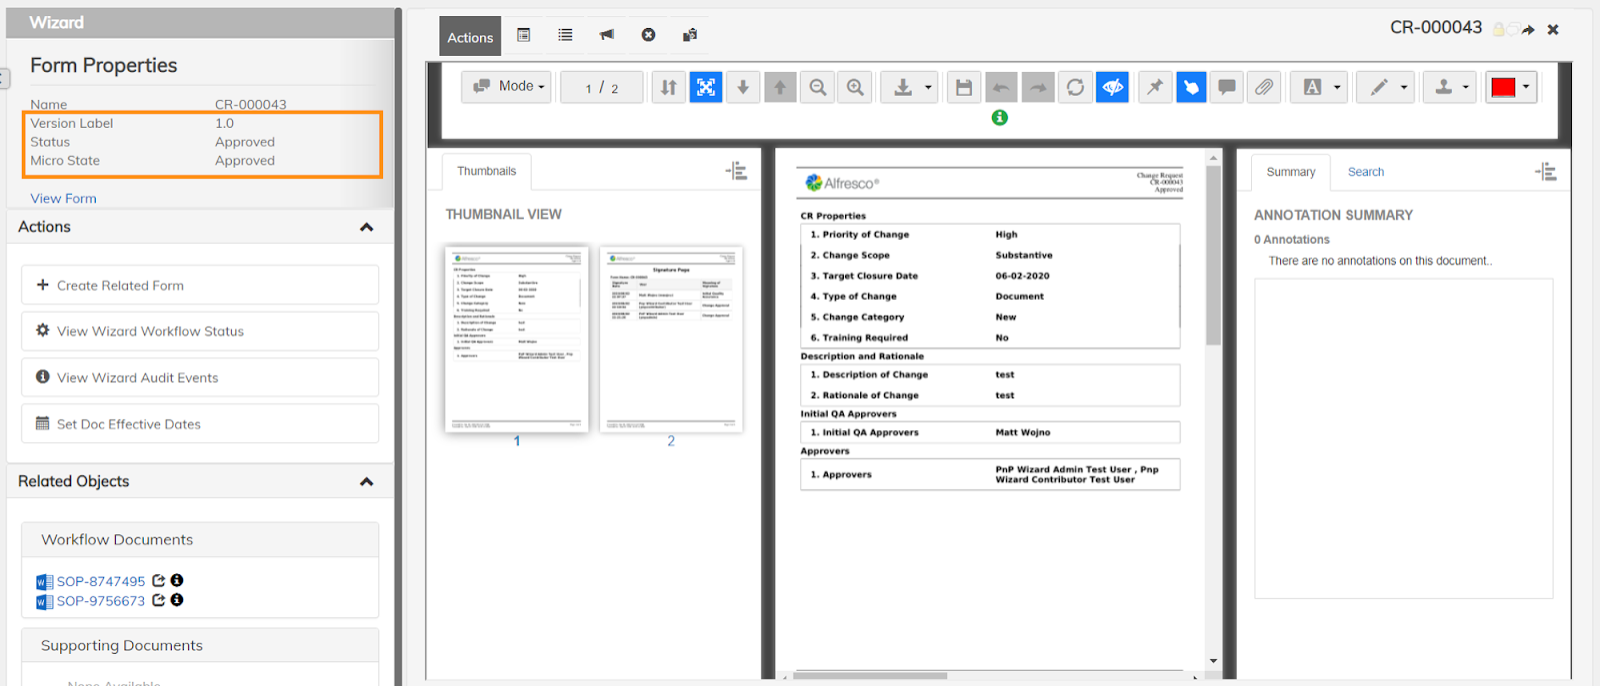Open the download options dropdown
Image resolution: width=1600 pixels, height=686 pixels.
[909, 87]
